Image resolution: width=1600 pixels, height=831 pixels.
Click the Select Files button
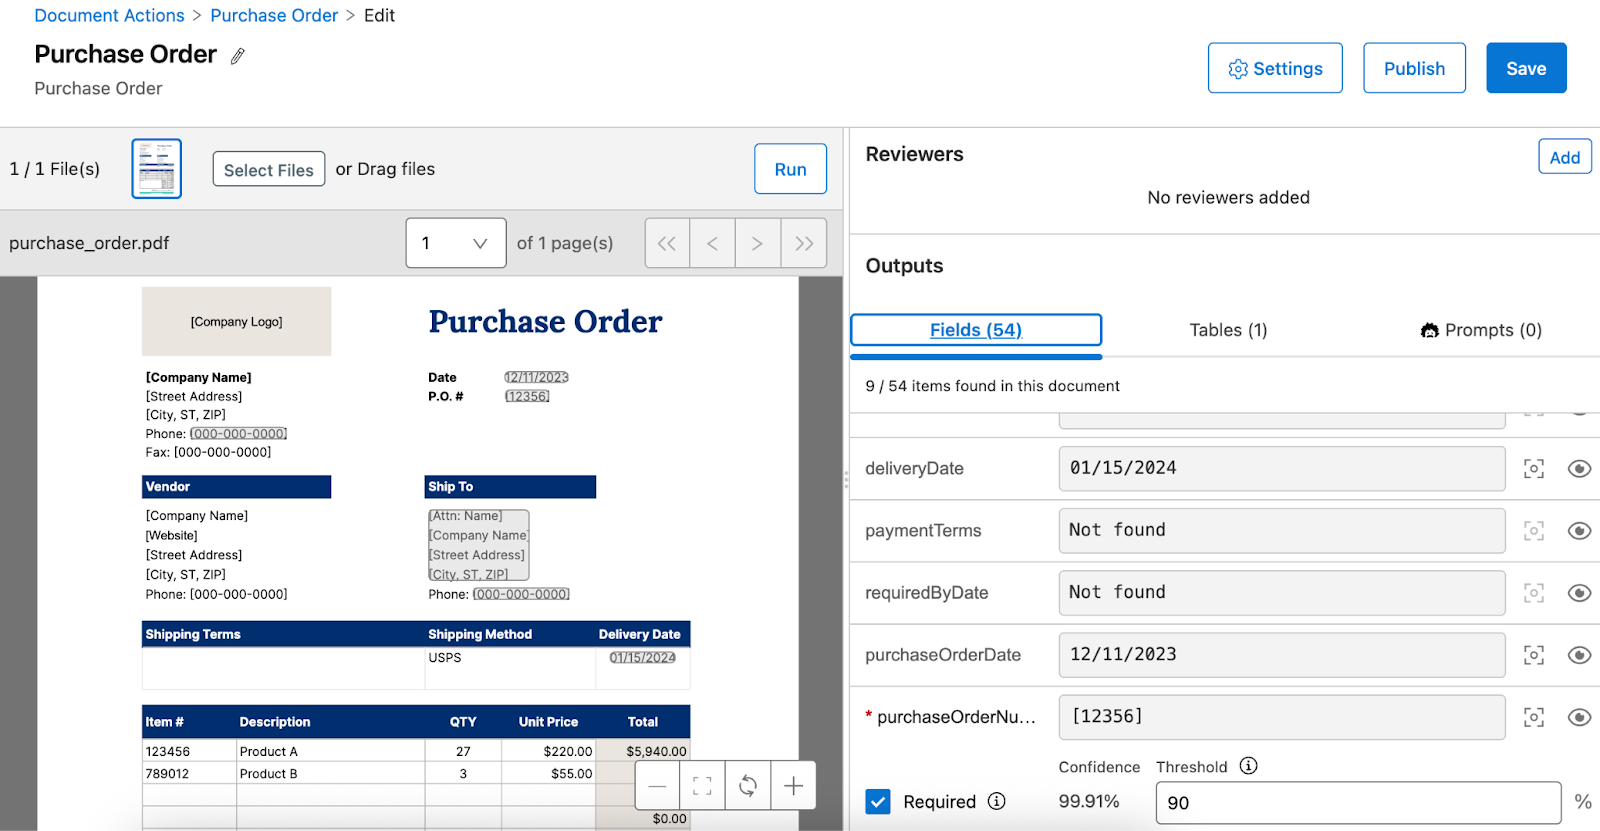click(x=269, y=169)
